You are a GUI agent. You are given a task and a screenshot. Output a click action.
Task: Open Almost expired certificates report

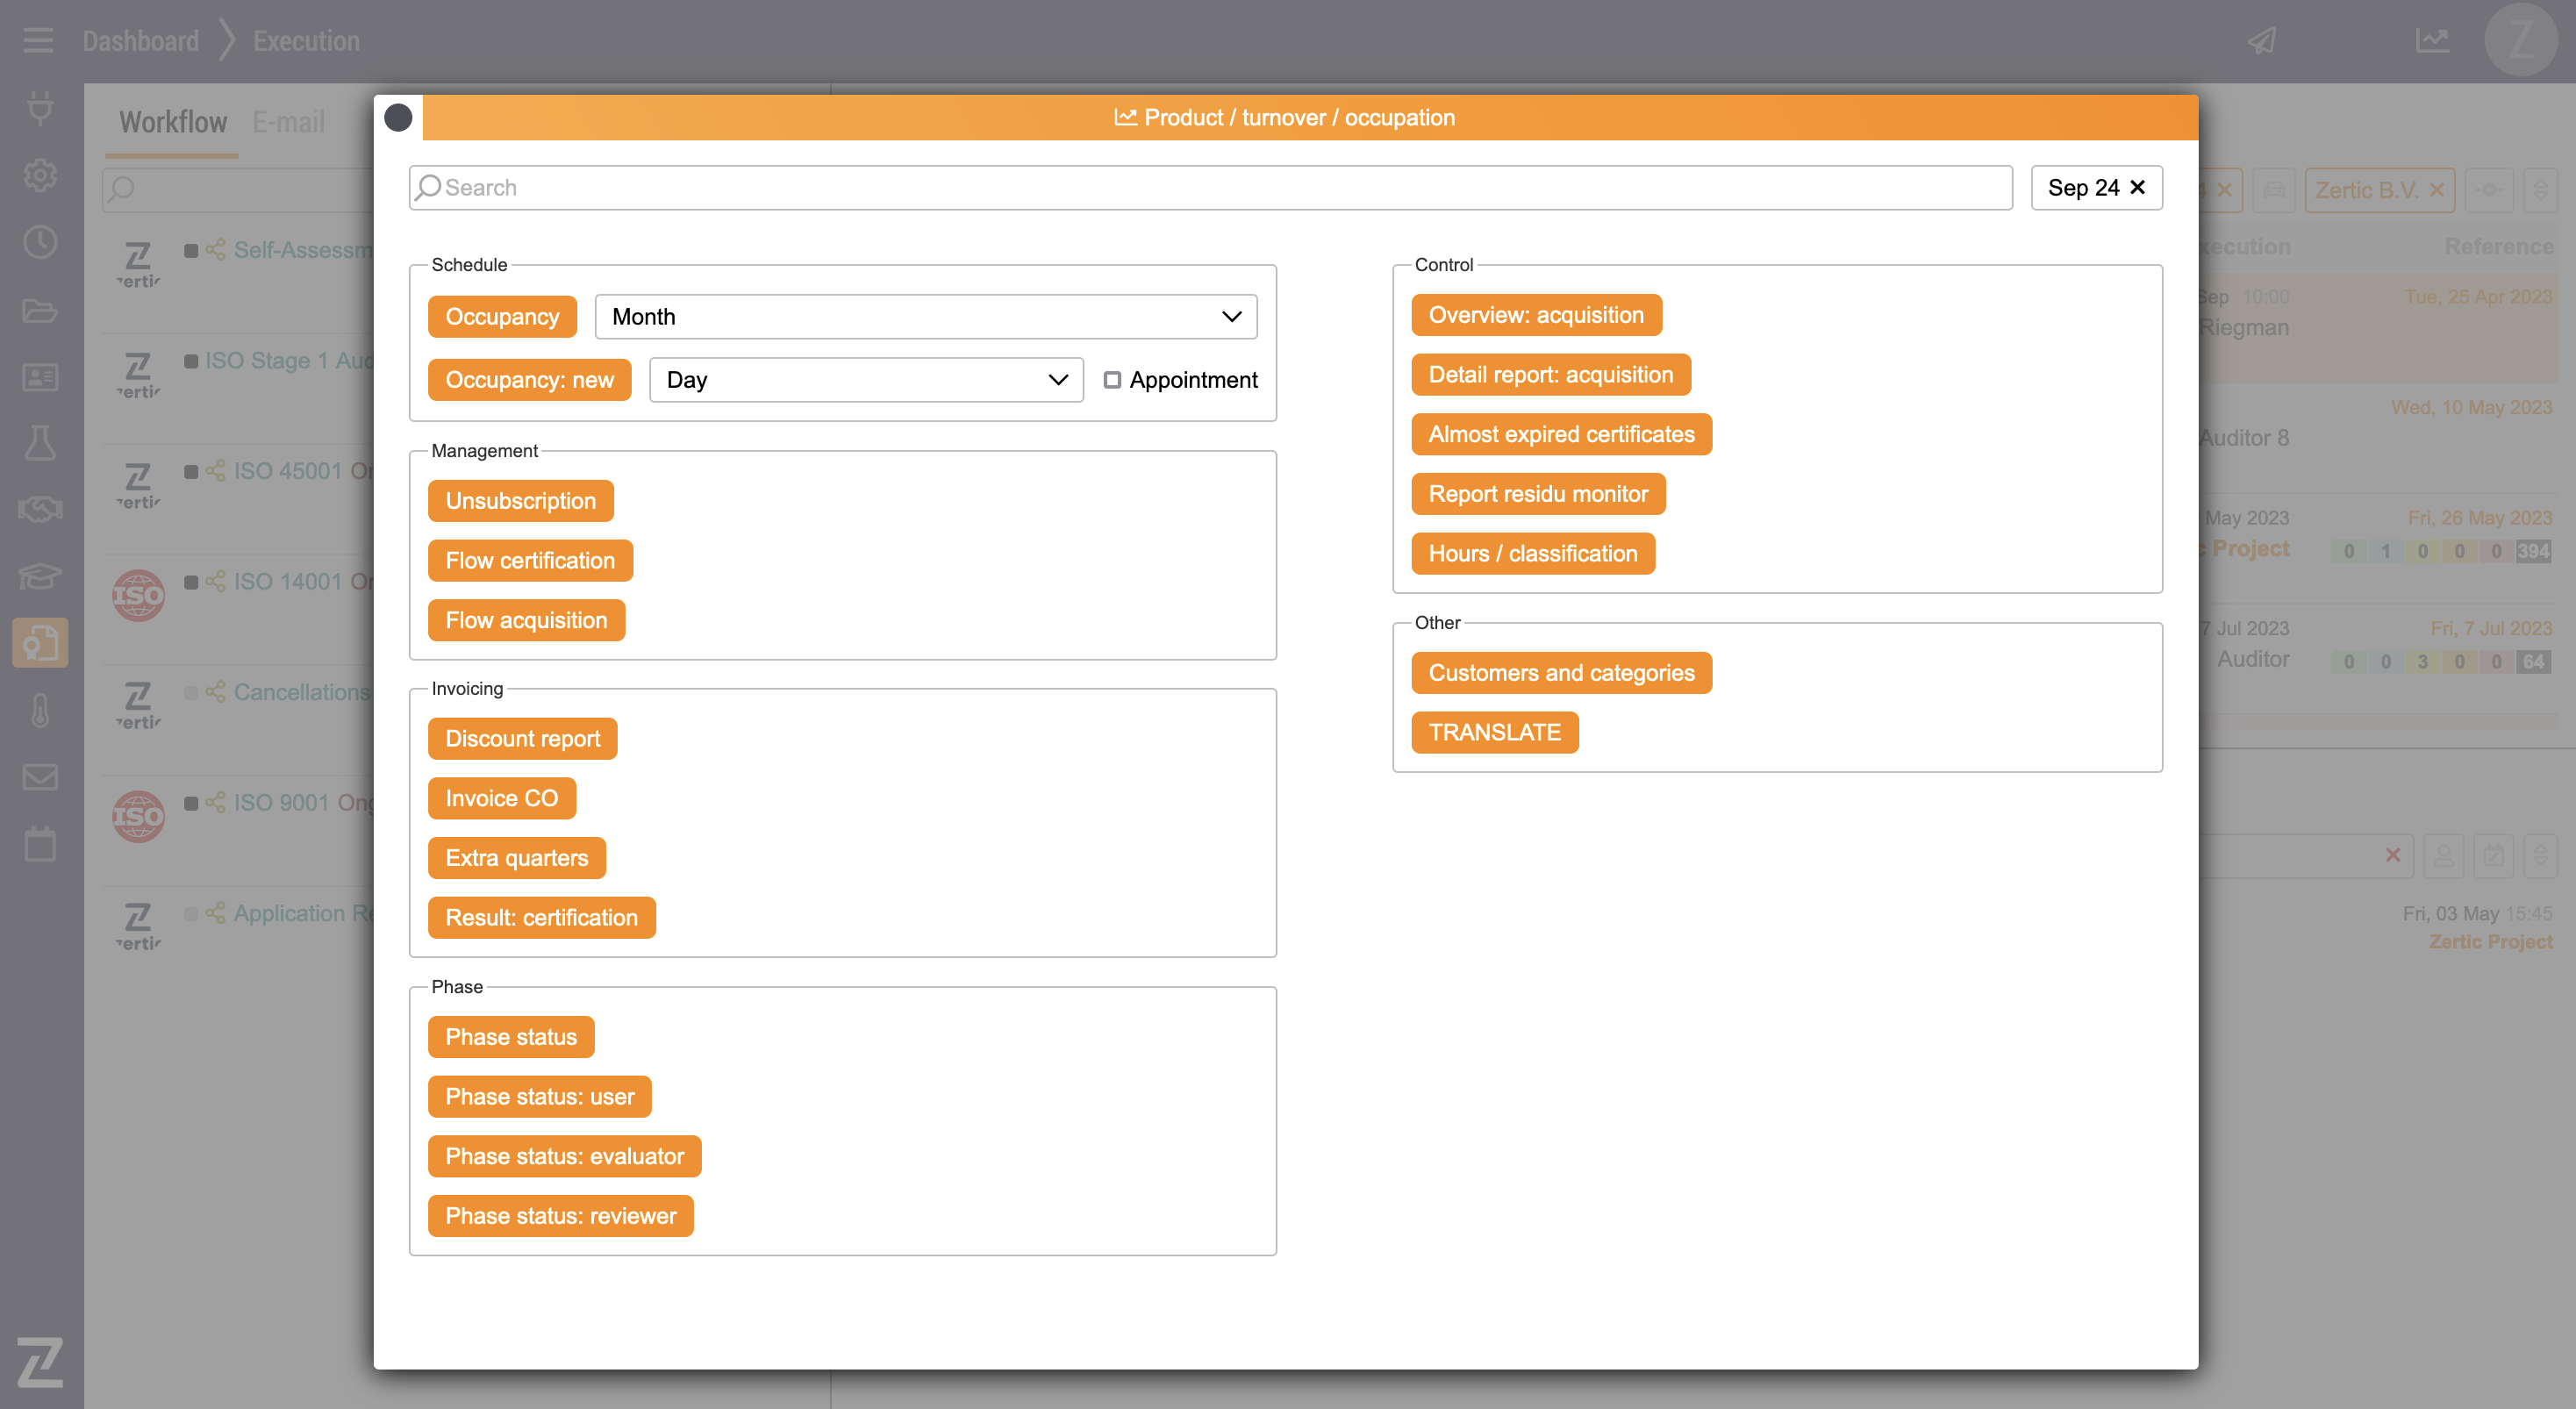(1561, 434)
